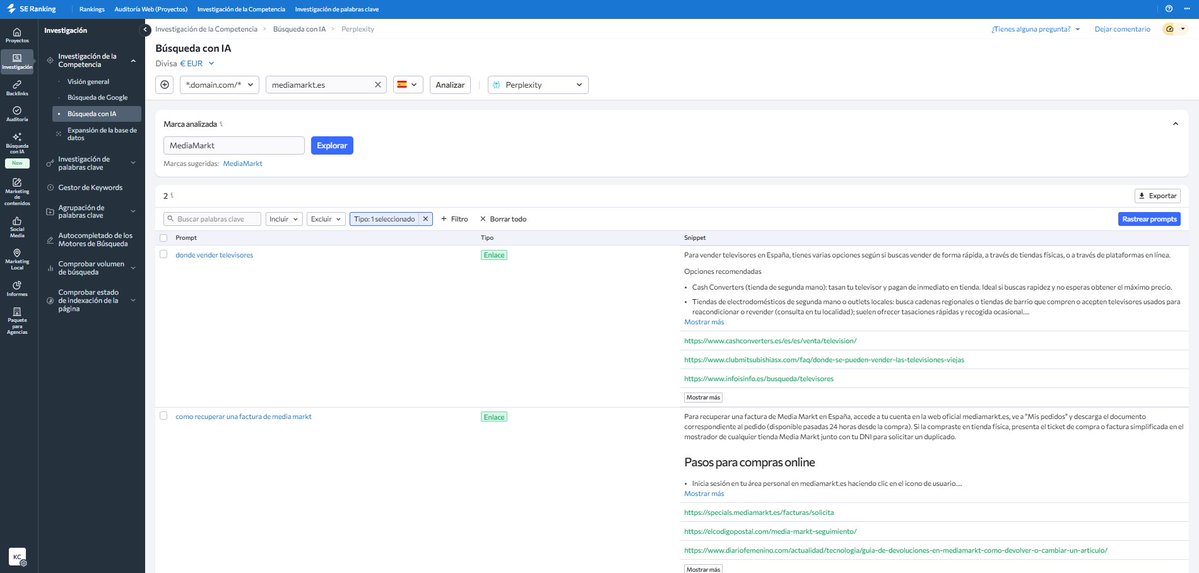Check the como recuperar una factura row

click(x=163, y=415)
